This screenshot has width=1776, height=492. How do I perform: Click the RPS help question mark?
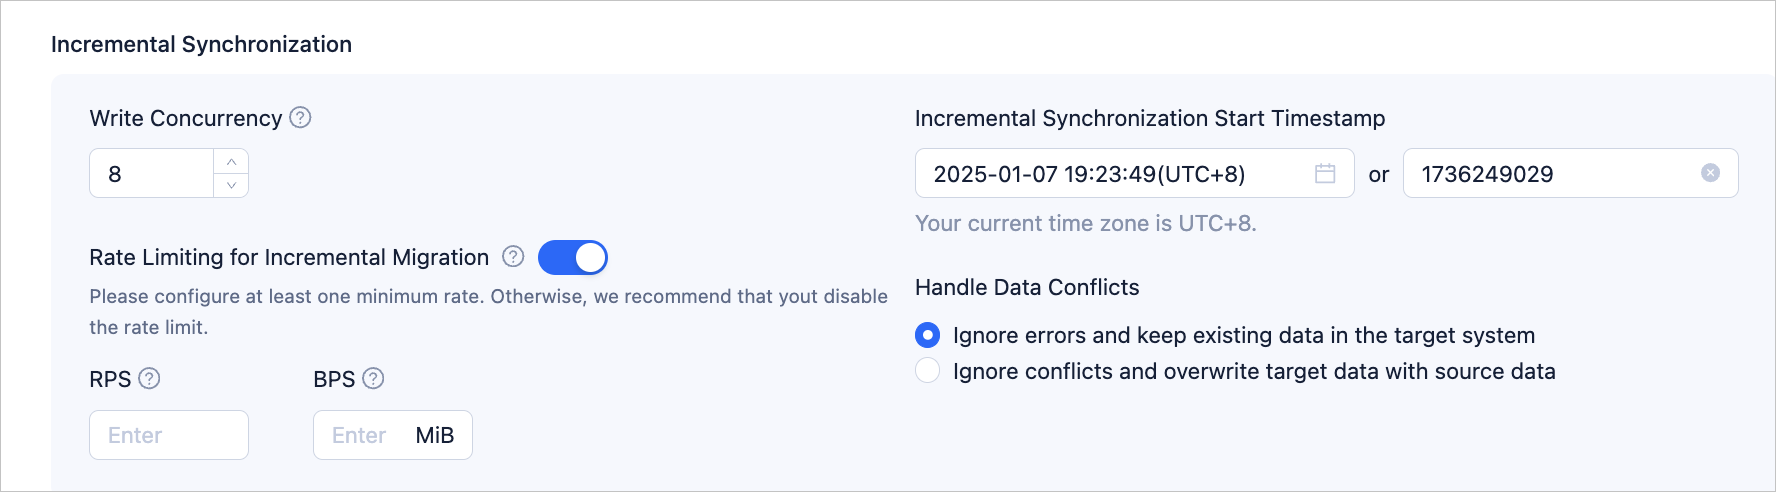click(x=149, y=379)
